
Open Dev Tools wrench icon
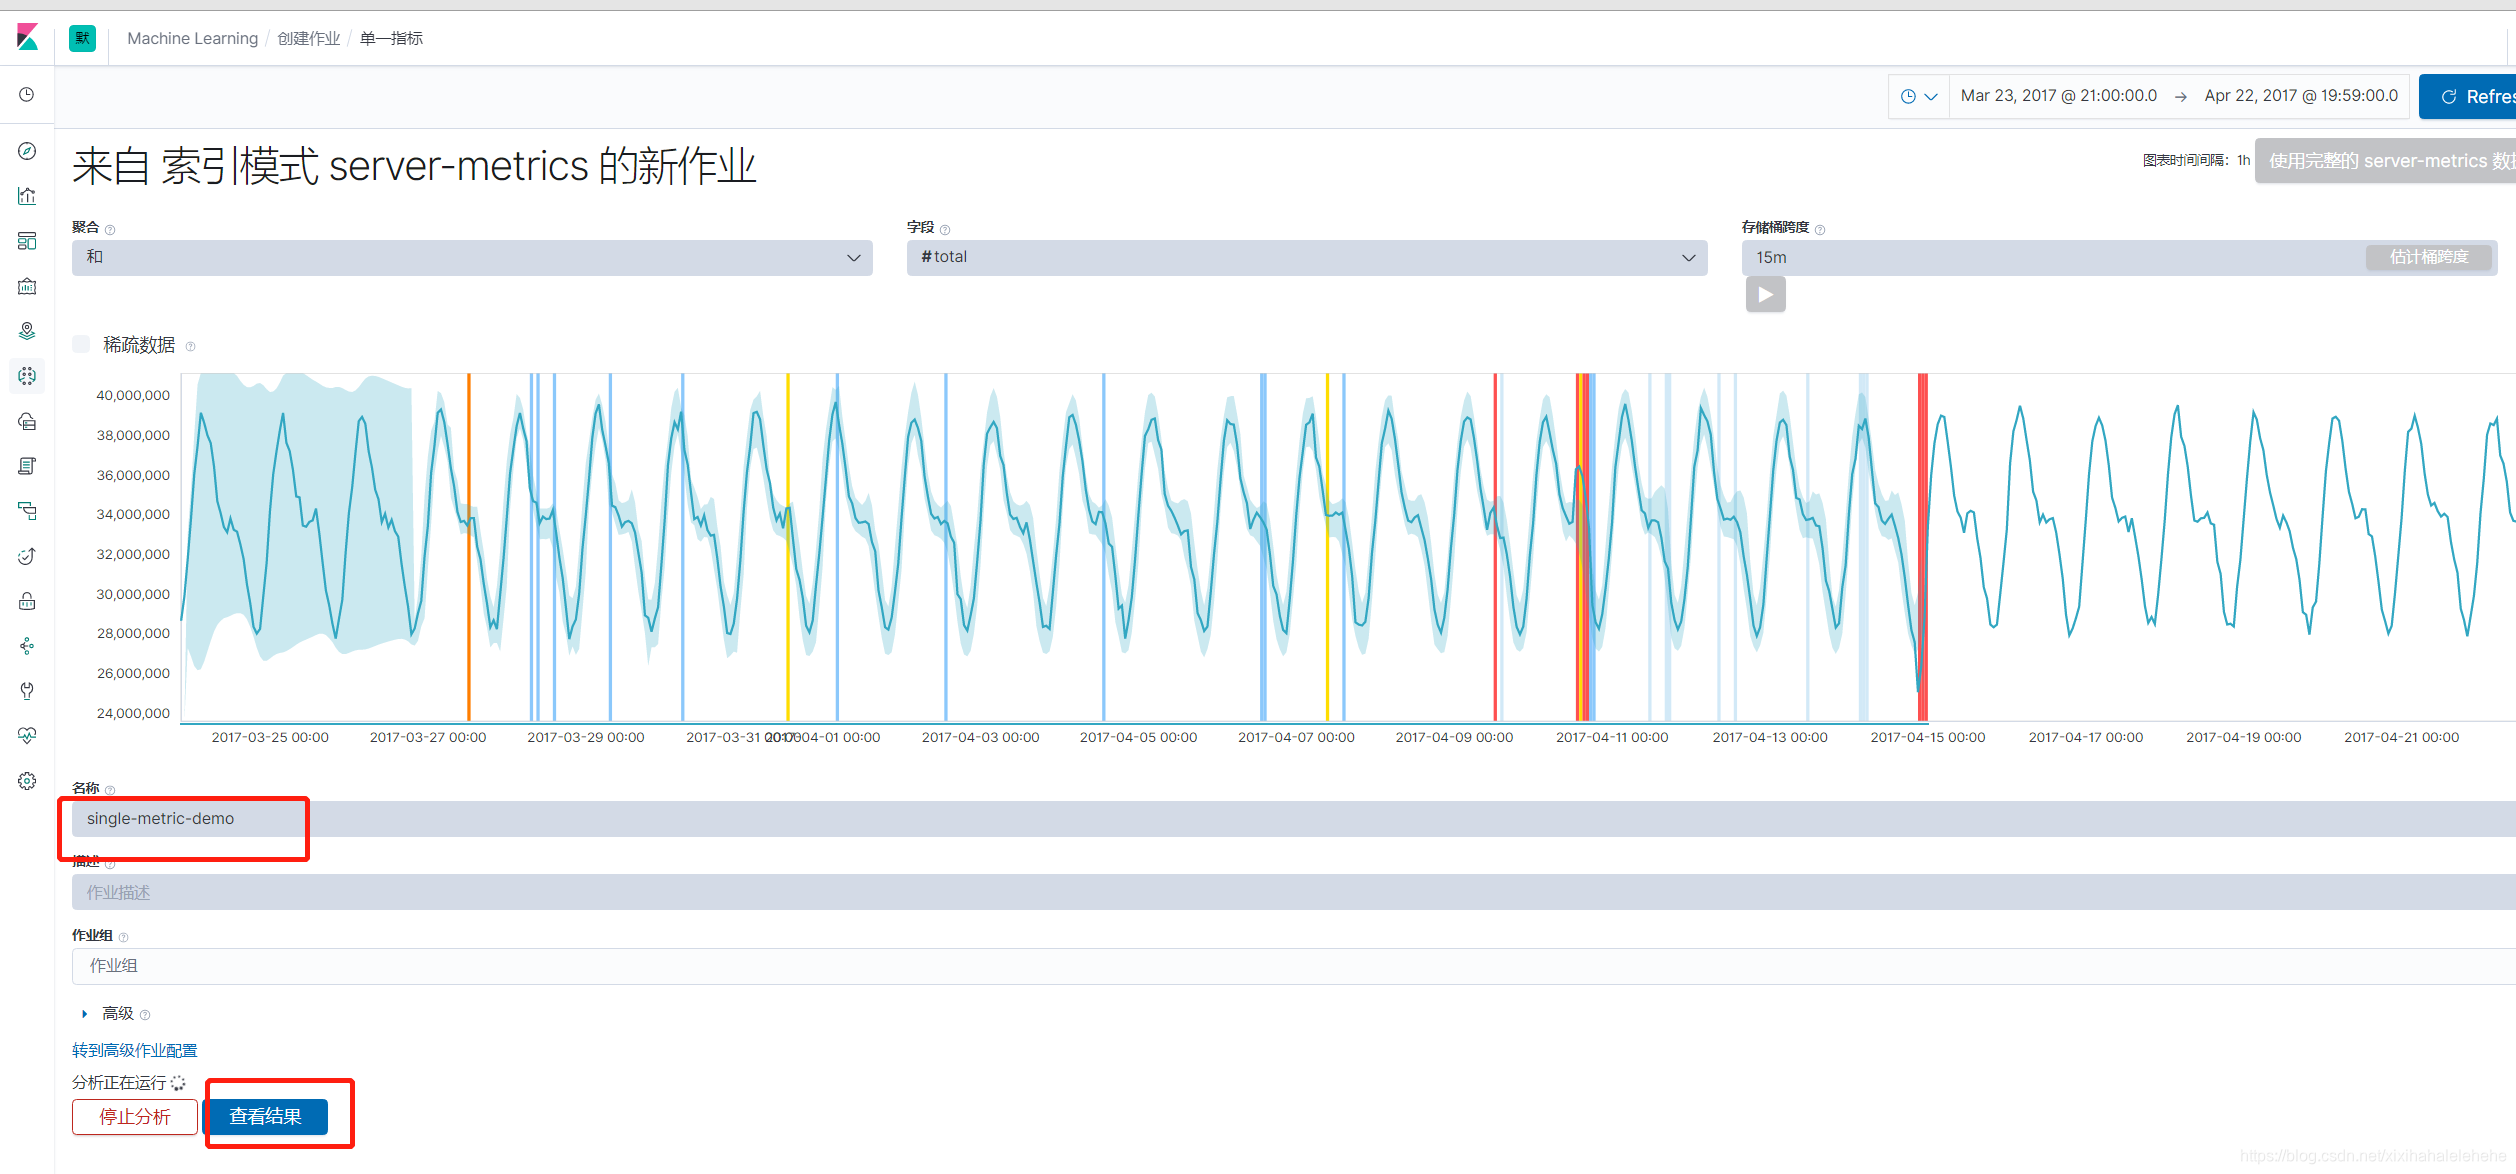pos(27,691)
